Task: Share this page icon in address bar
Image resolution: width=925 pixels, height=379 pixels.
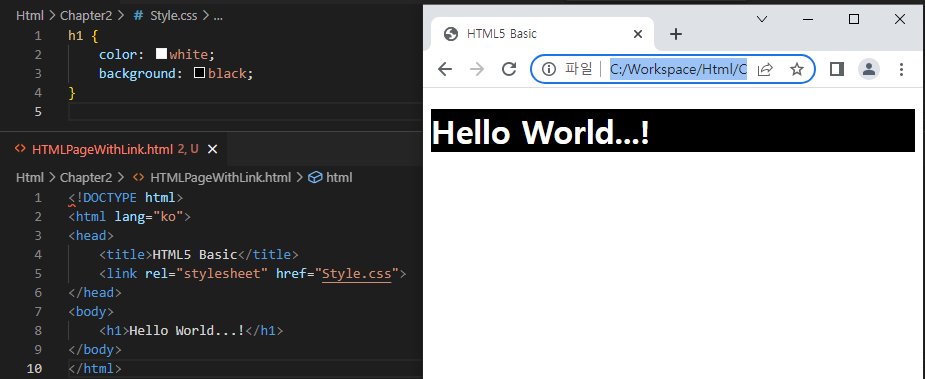Action: tap(765, 70)
